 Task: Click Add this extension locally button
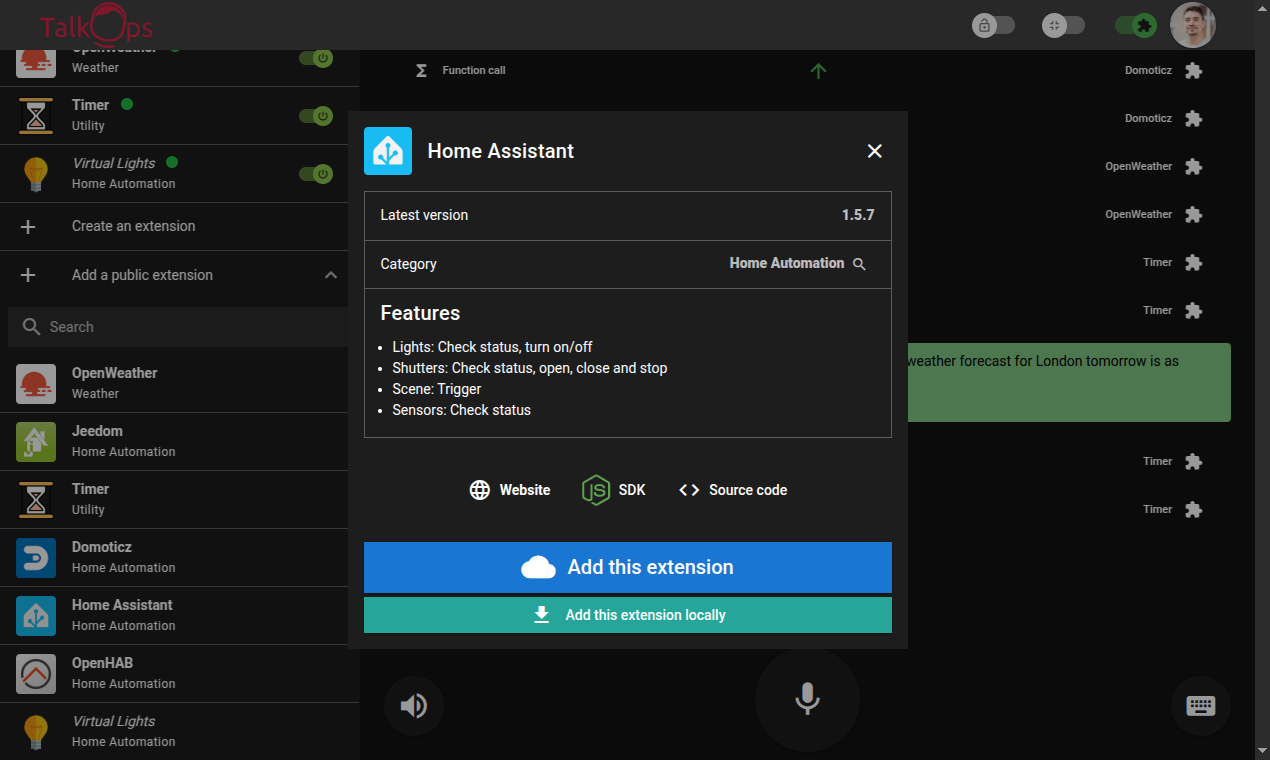tap(627, 615)
